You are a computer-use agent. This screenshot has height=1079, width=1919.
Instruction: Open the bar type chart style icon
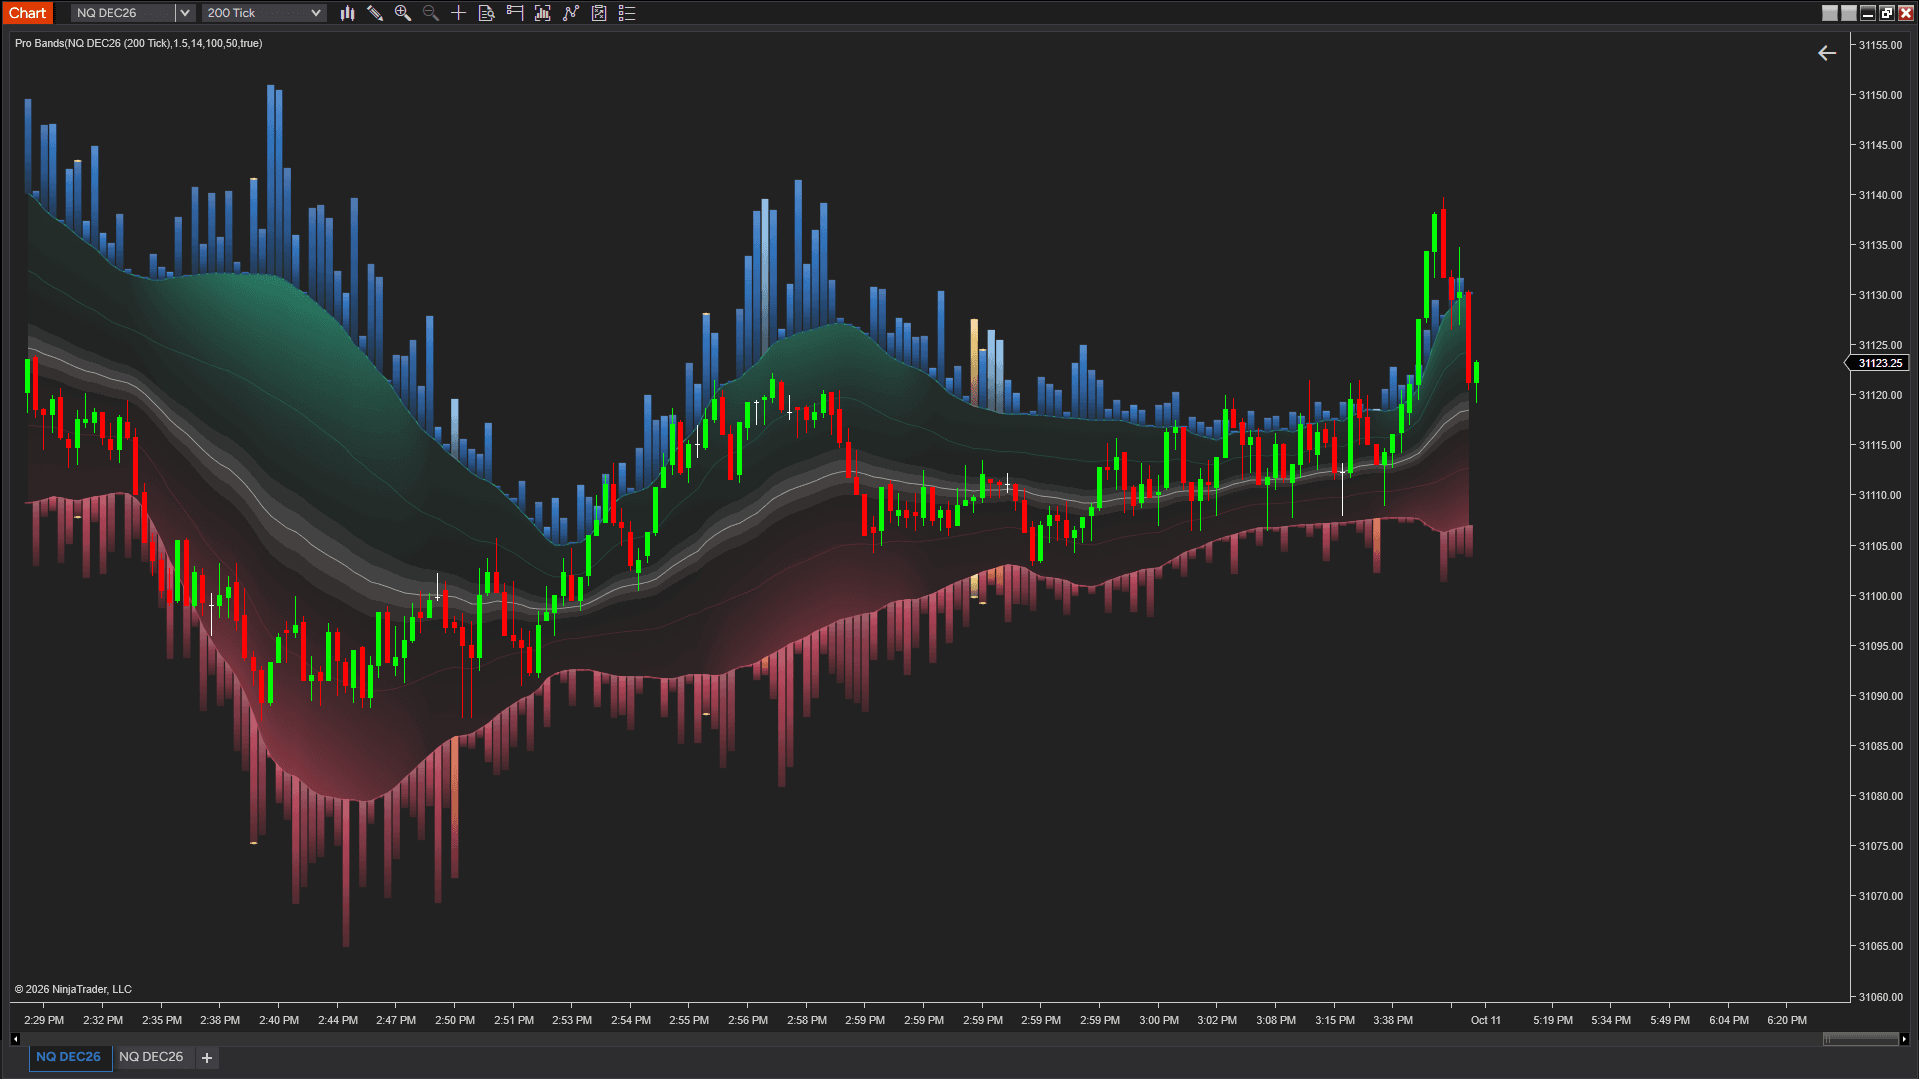pos(347,13)
